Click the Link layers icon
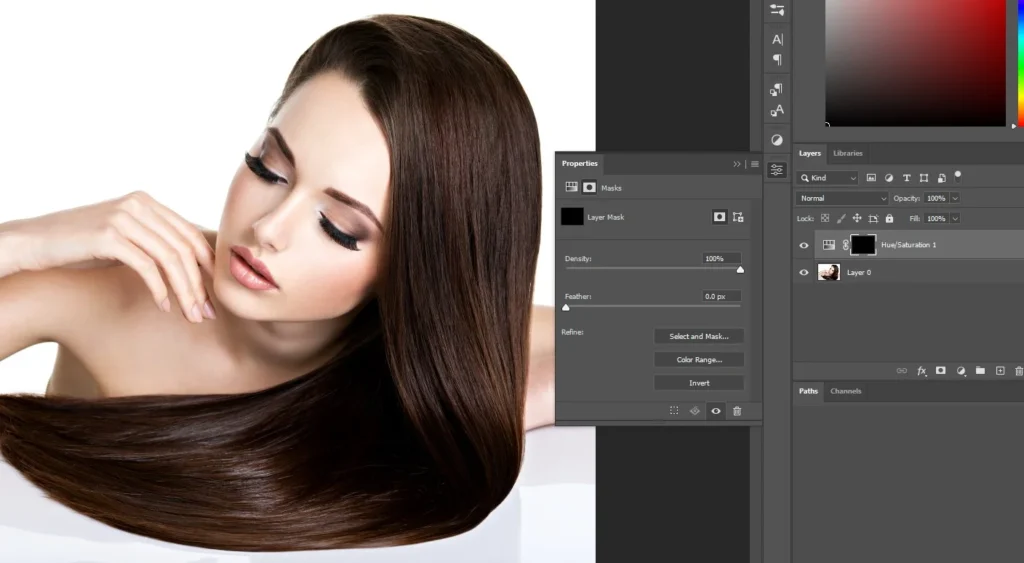Viewport: 1024px width, 563px height. click(x=902, y=370)
